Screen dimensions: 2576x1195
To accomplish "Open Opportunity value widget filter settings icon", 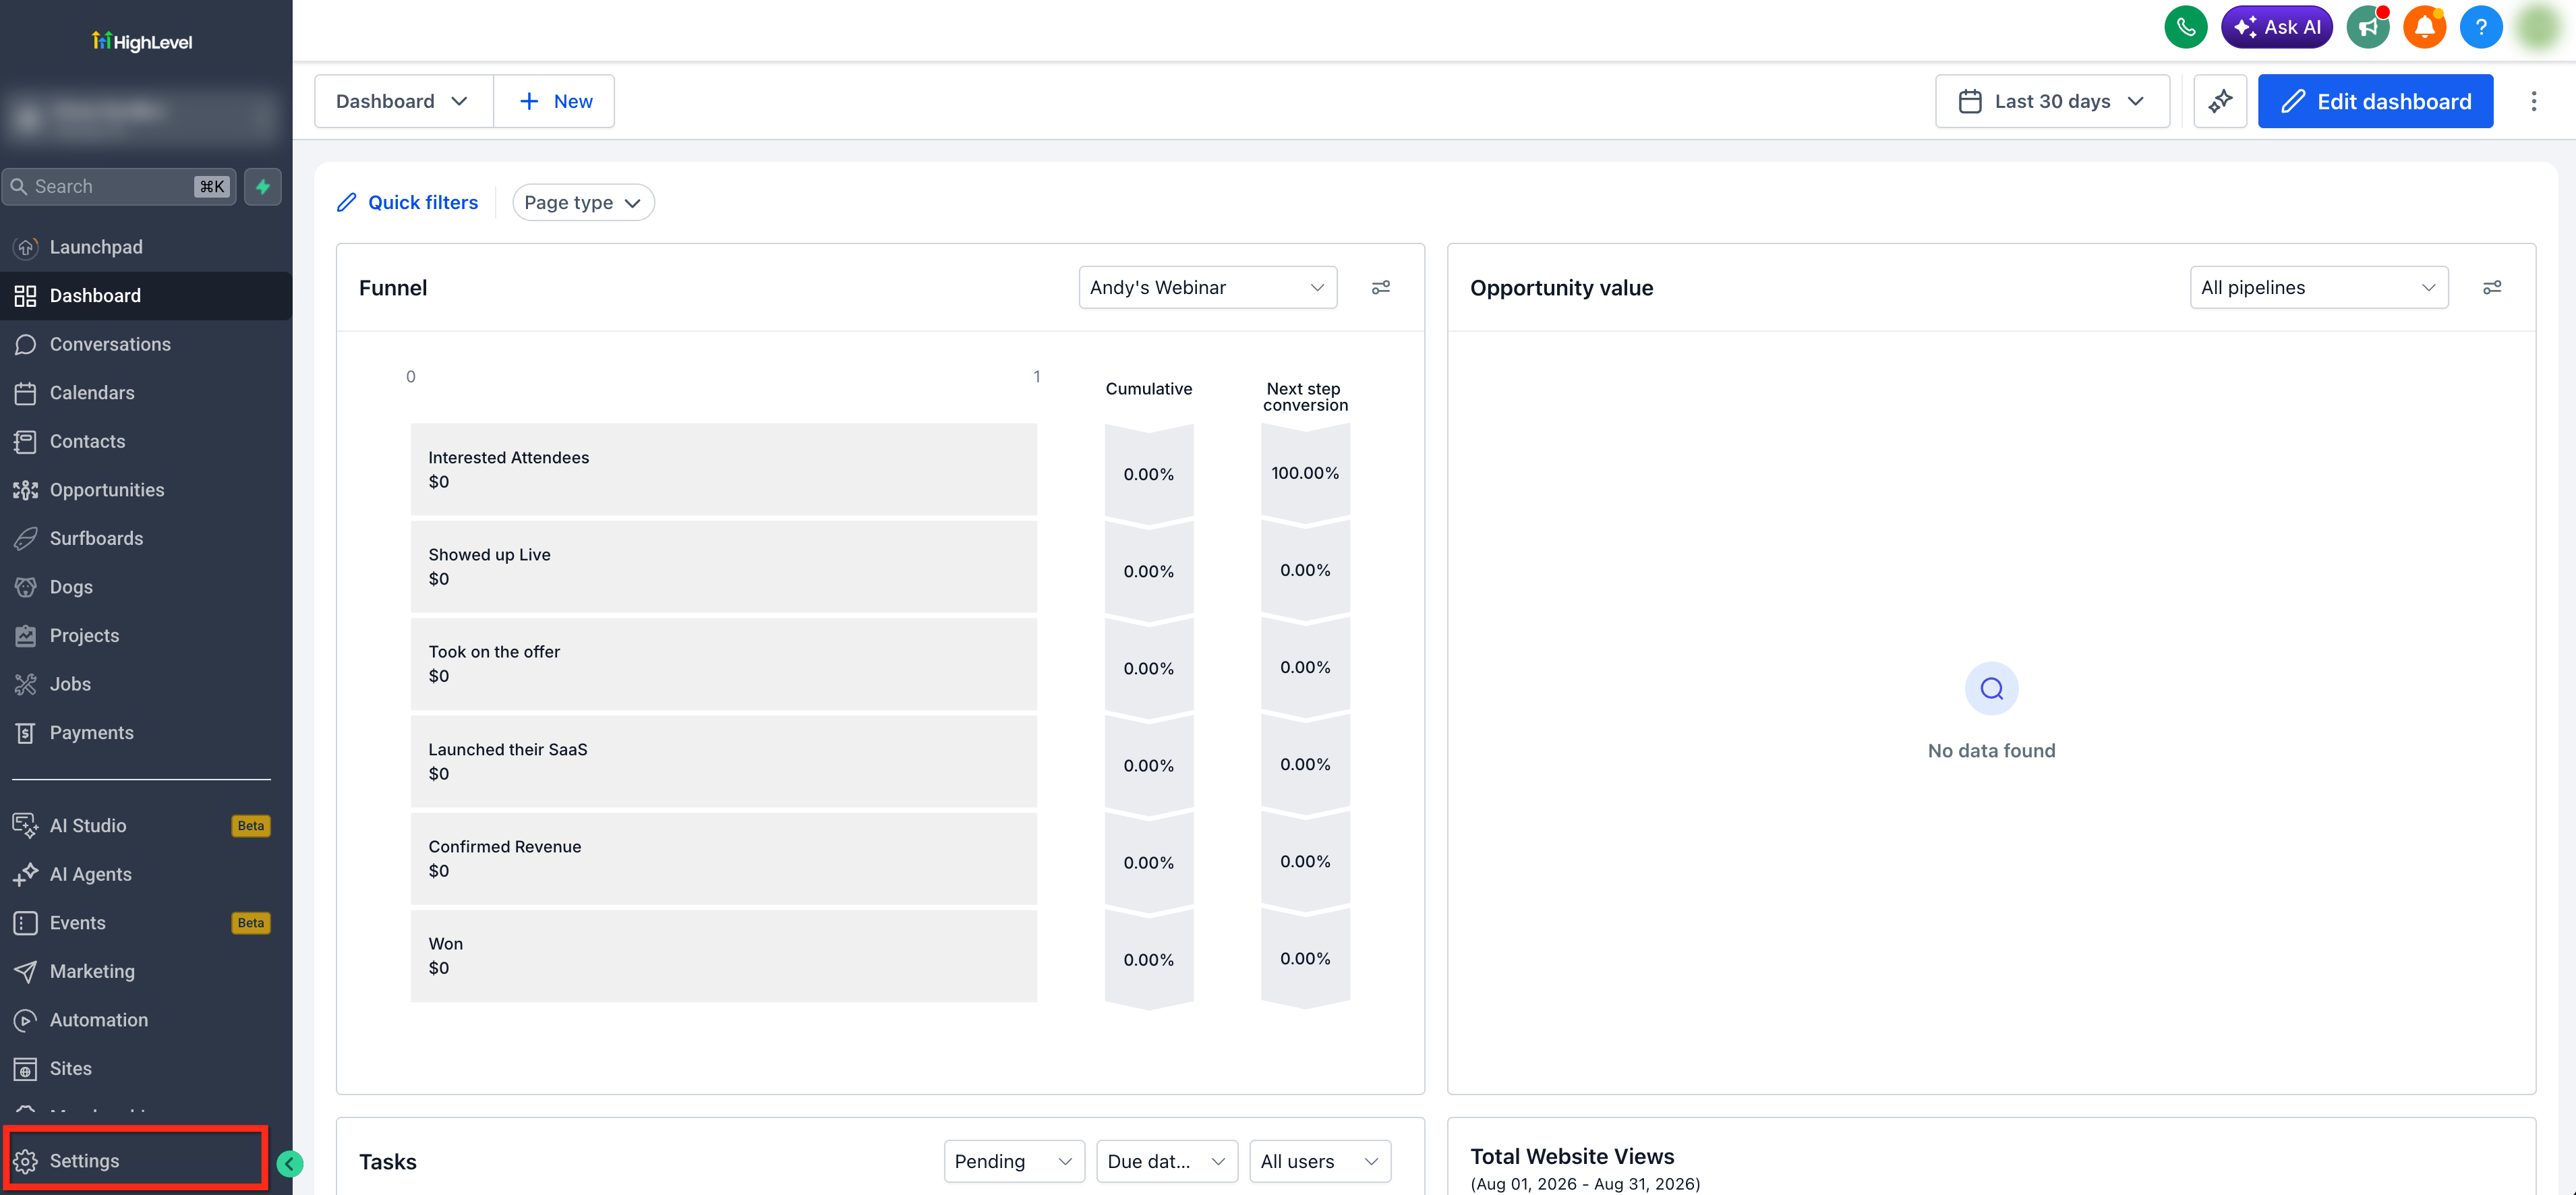I will pos(2492,288).
